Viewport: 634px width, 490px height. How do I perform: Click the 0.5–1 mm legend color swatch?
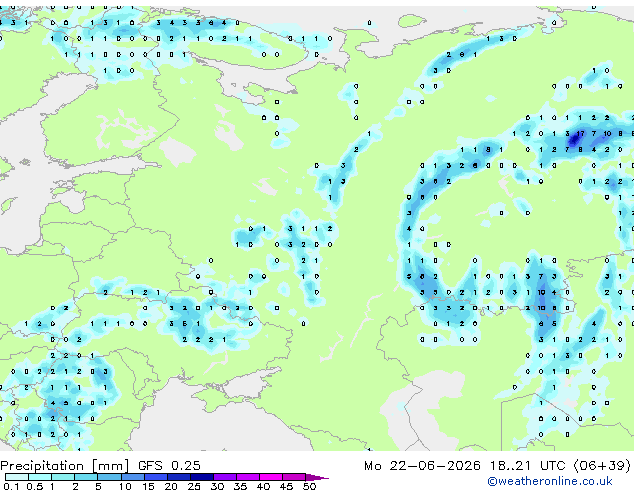pyautogui.click(x=40, y=477)
